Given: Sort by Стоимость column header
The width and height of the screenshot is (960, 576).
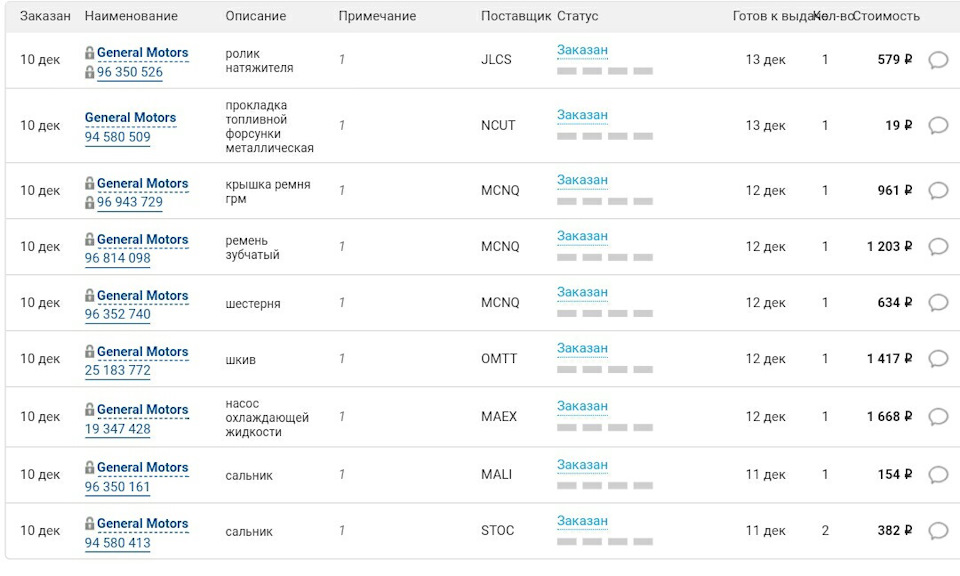Looking at the screenshot, I should tap(886, 16).
